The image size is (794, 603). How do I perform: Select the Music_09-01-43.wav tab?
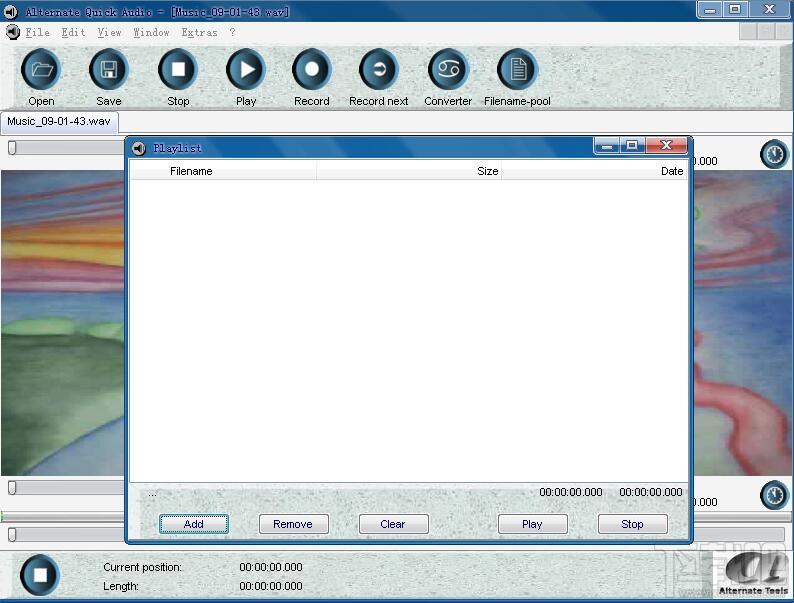point(59,122)
